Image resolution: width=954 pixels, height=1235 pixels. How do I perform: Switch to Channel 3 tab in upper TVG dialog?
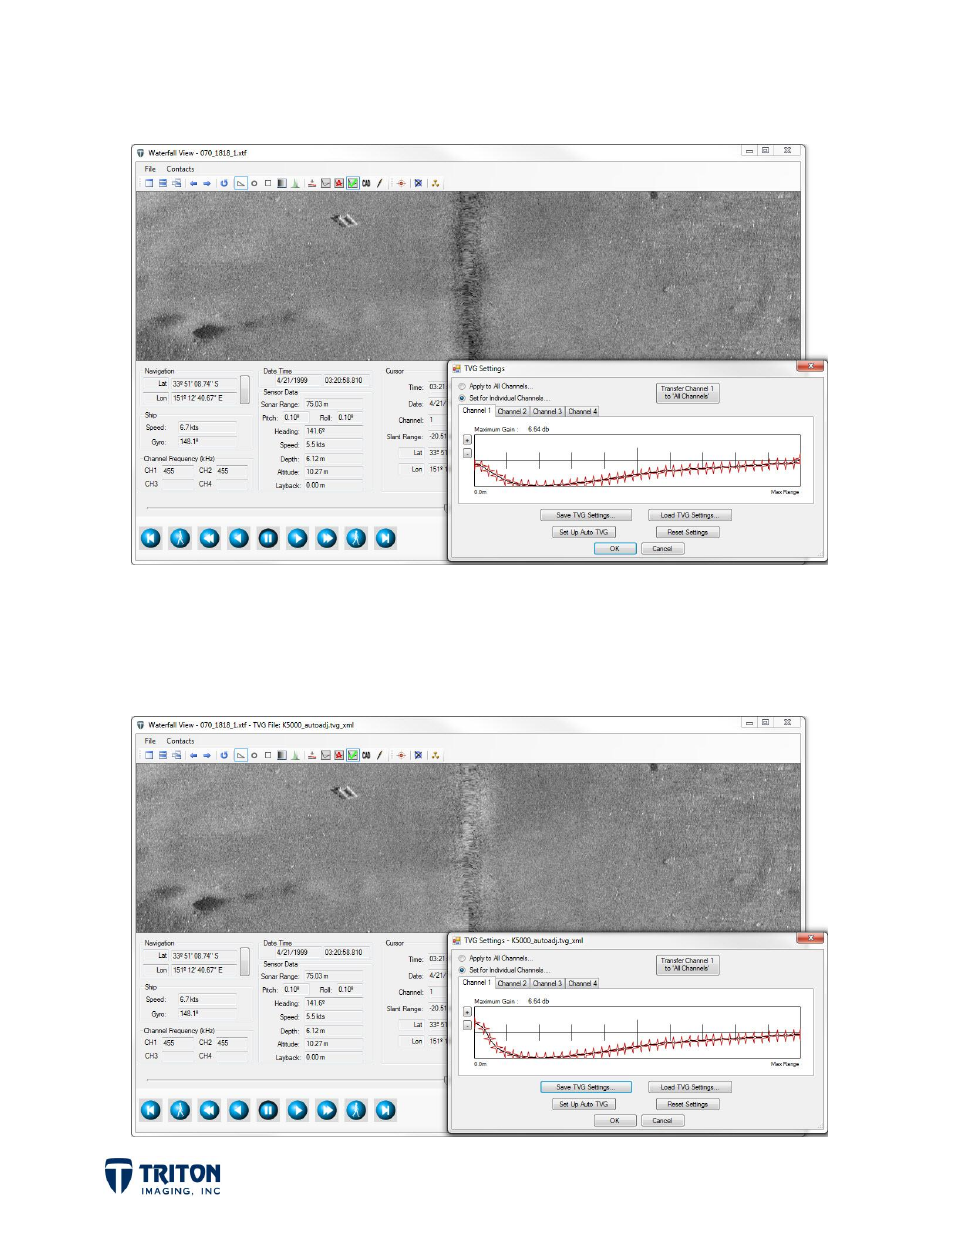[547, 411]
